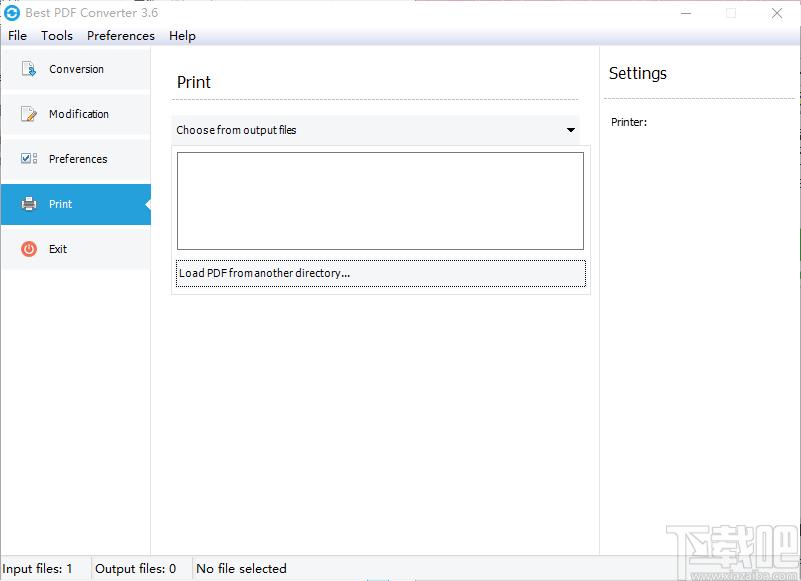The height and width of the screenshot is (581, 801).
Task: Click the Modification pencil icon
Action: point(29,114)
